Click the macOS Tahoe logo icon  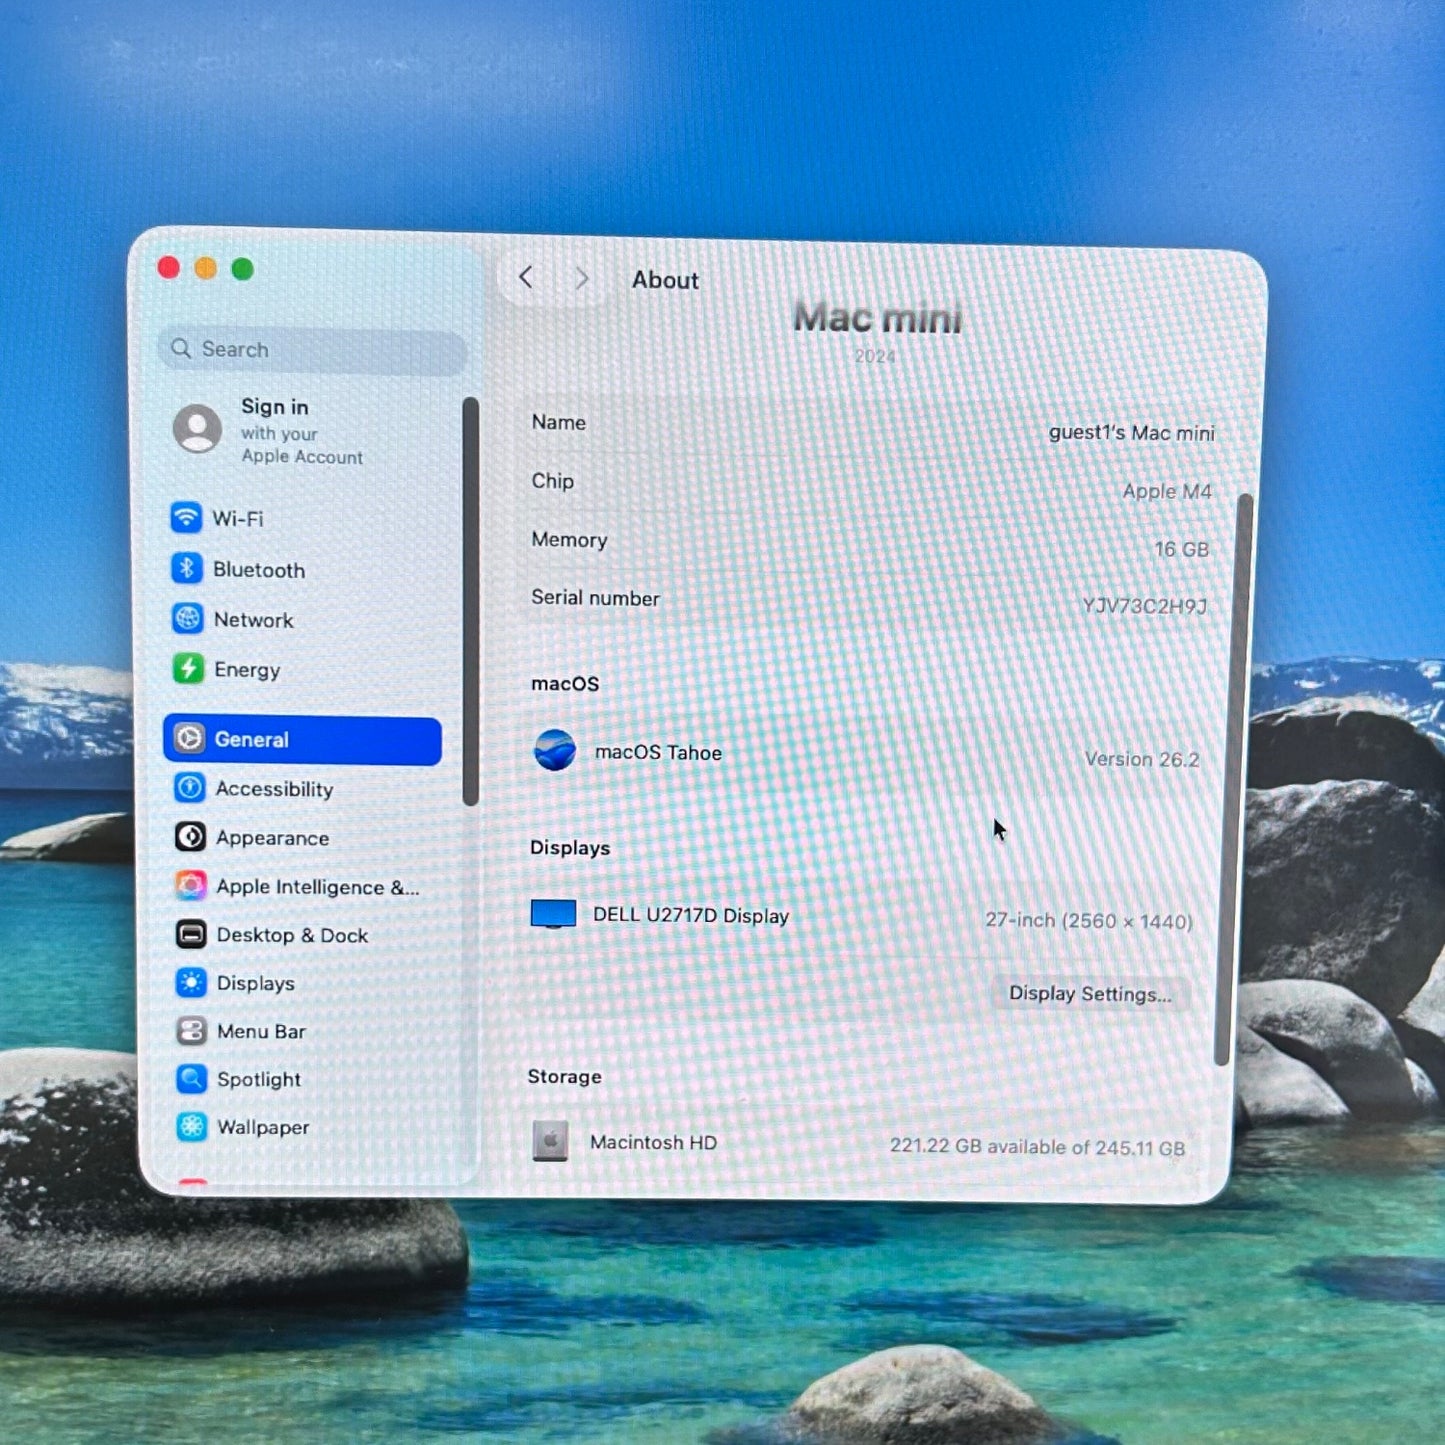coord(555,750)
